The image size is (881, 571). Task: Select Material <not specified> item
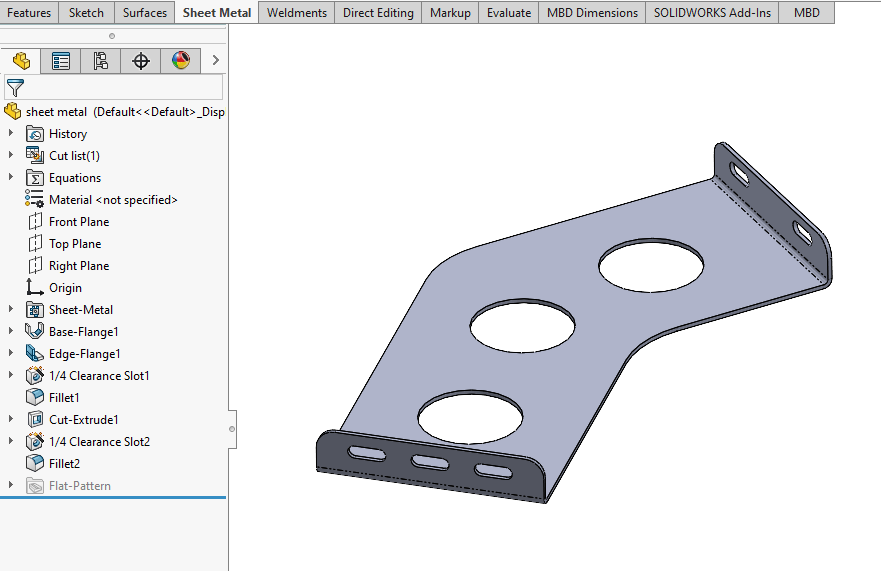(x=113, y=200)
